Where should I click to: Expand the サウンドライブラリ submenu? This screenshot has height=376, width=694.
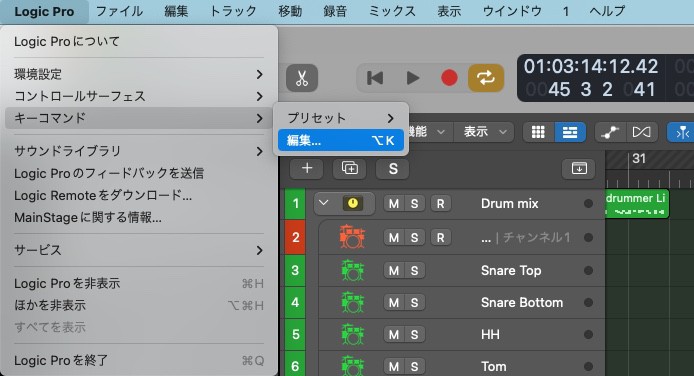(x=139, y=151)
